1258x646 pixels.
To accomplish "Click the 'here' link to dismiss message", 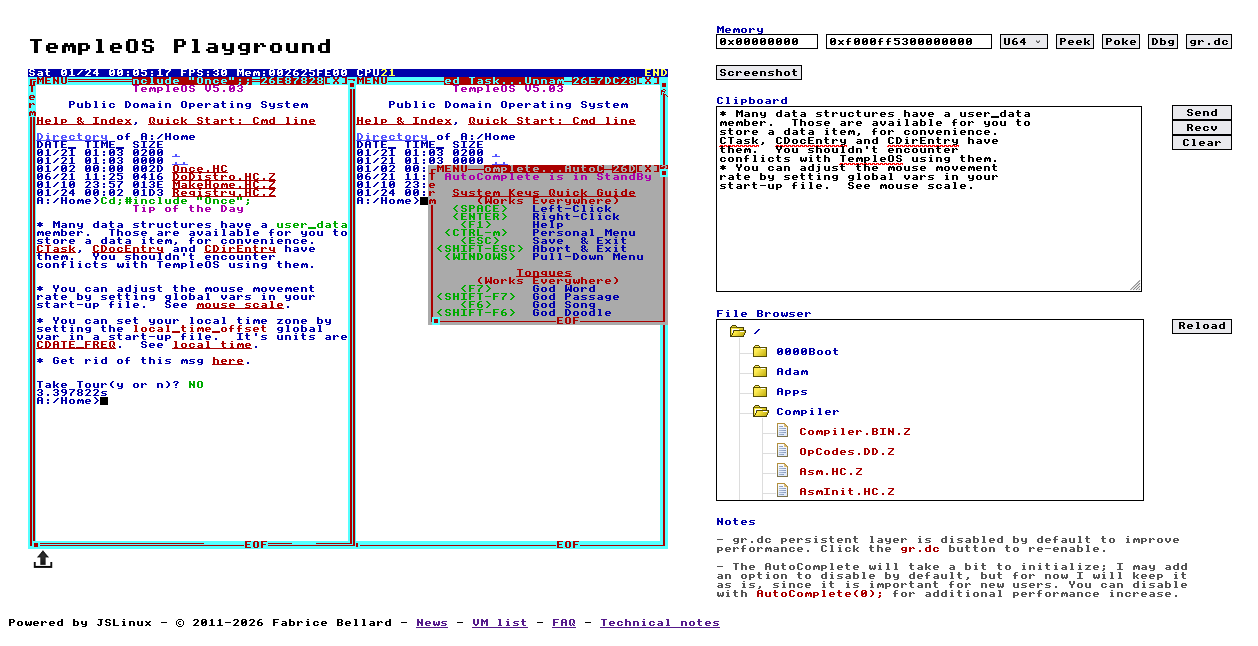I will (x=228, y=361).
